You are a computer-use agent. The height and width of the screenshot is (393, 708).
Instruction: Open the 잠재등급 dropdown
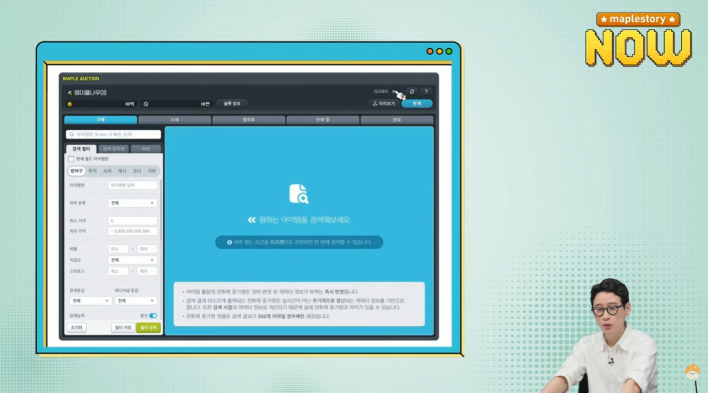click(x=90, y=301)
